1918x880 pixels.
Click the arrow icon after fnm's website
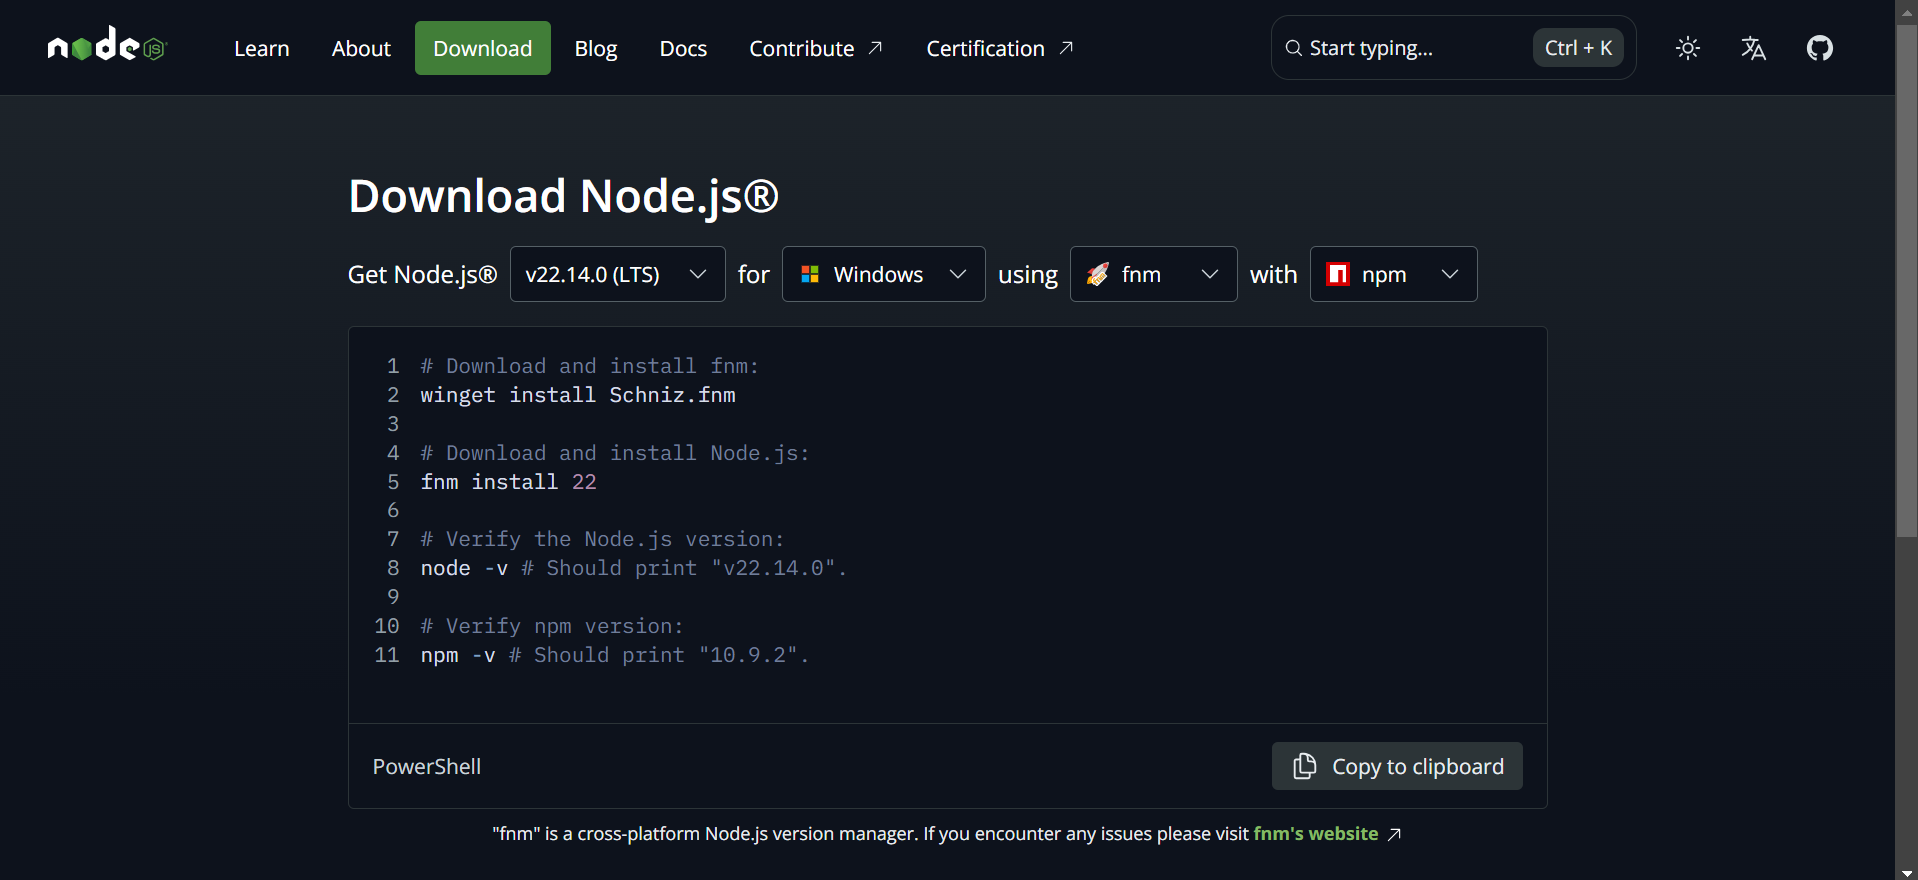pyautogui.click(x=1394, y=834)
